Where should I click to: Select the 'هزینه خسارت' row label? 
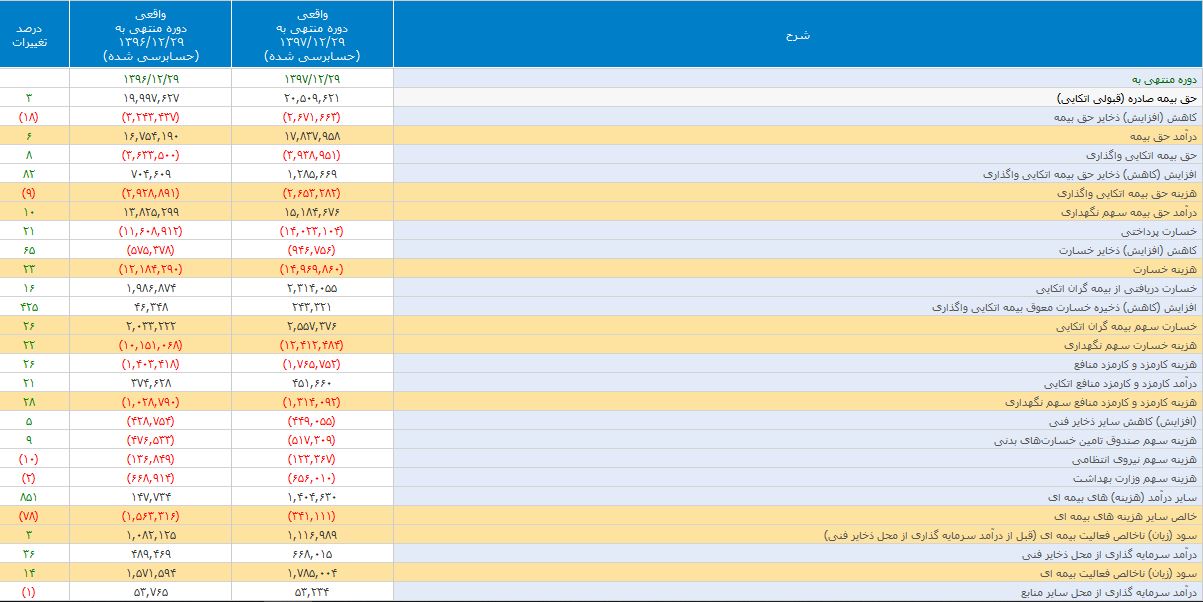1168,270
